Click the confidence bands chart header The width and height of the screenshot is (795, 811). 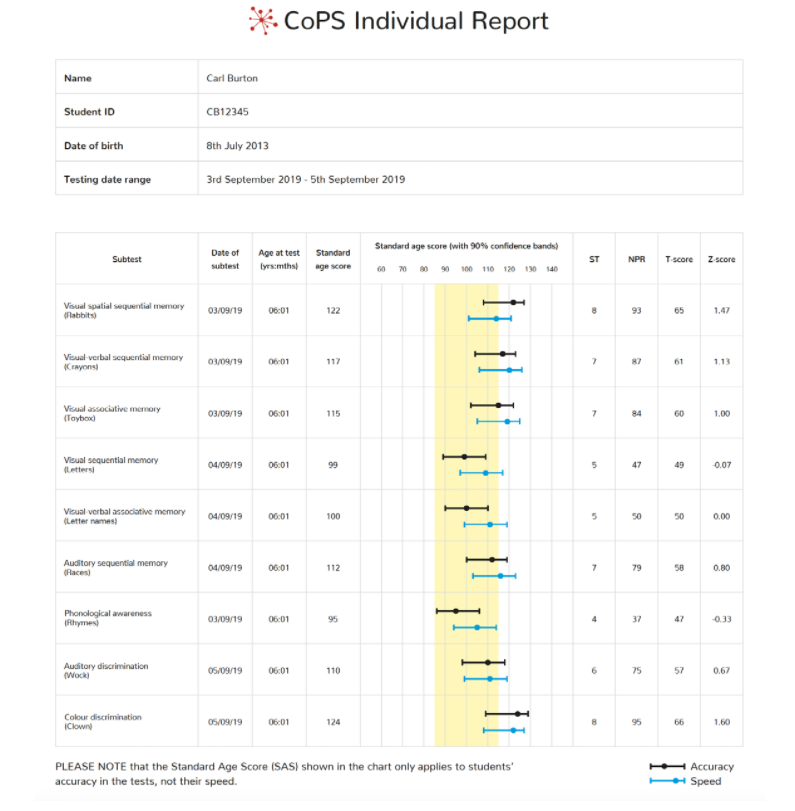click(x=466, y=246)
